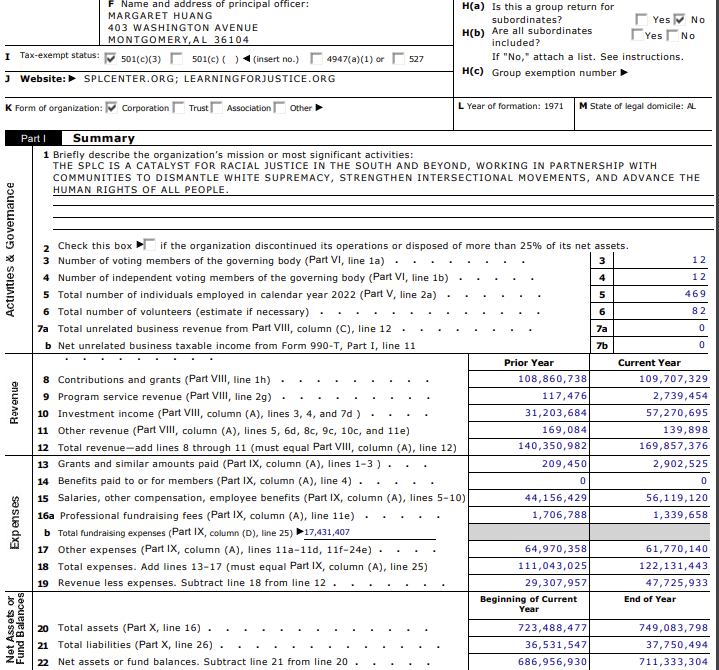Click the Current Year column header
719x670 pixels.
tap(649, 363)
